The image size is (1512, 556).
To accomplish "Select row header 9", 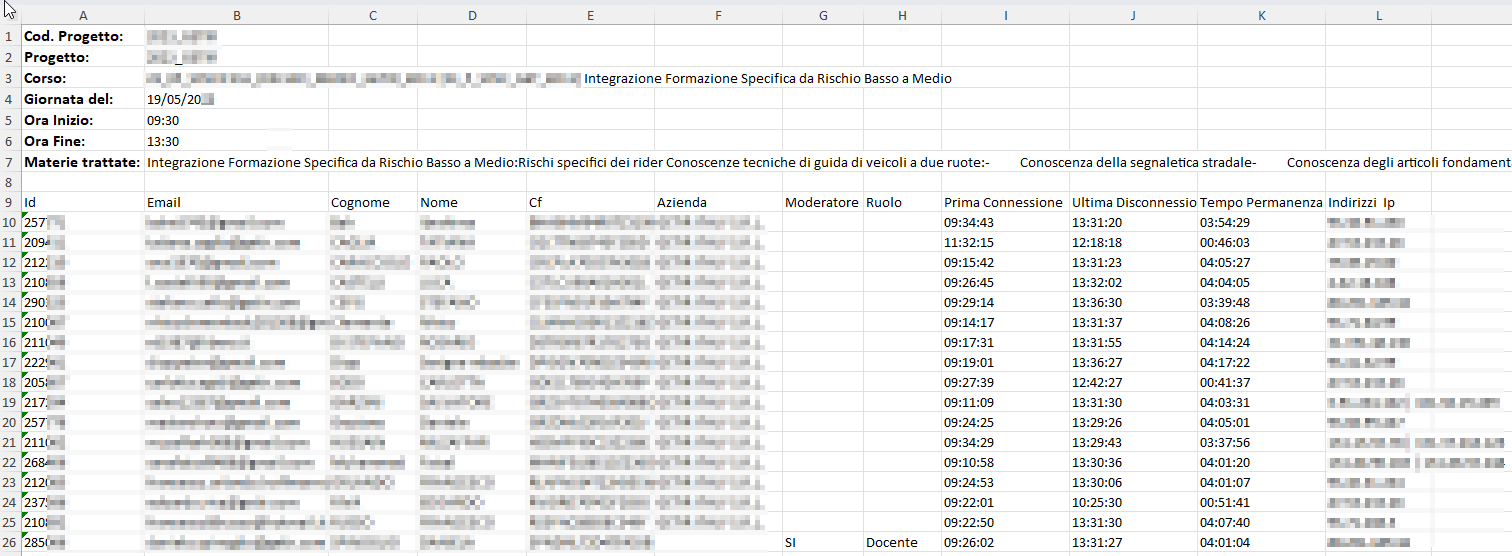I will click(10, 202).
